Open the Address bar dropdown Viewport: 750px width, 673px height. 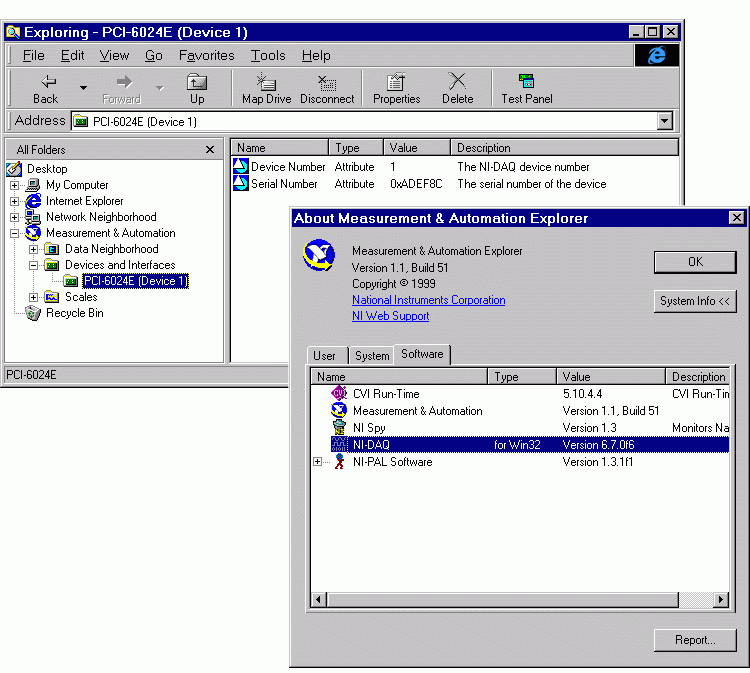[x=665, y=121]
